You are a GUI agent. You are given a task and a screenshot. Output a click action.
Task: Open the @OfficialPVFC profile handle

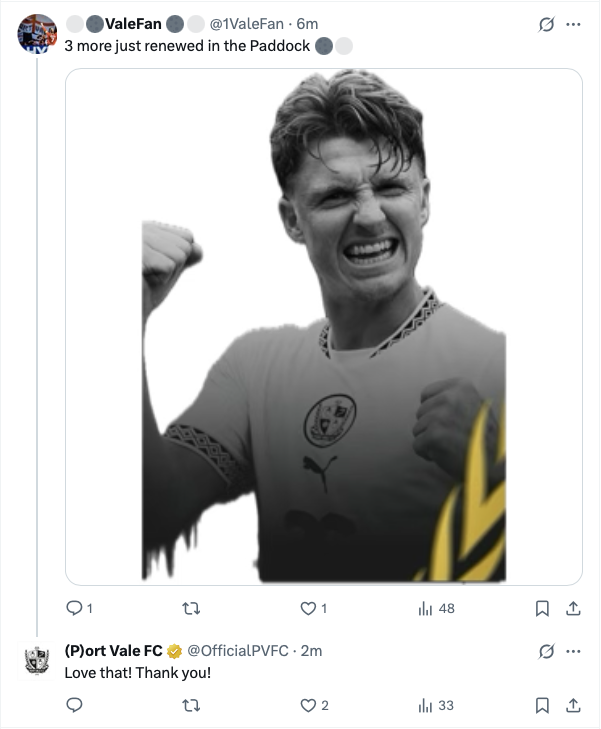[238, 651]
